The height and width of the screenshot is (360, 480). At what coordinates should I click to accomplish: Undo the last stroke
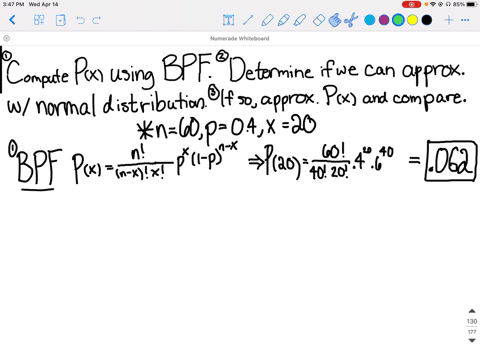pos(80,20)
